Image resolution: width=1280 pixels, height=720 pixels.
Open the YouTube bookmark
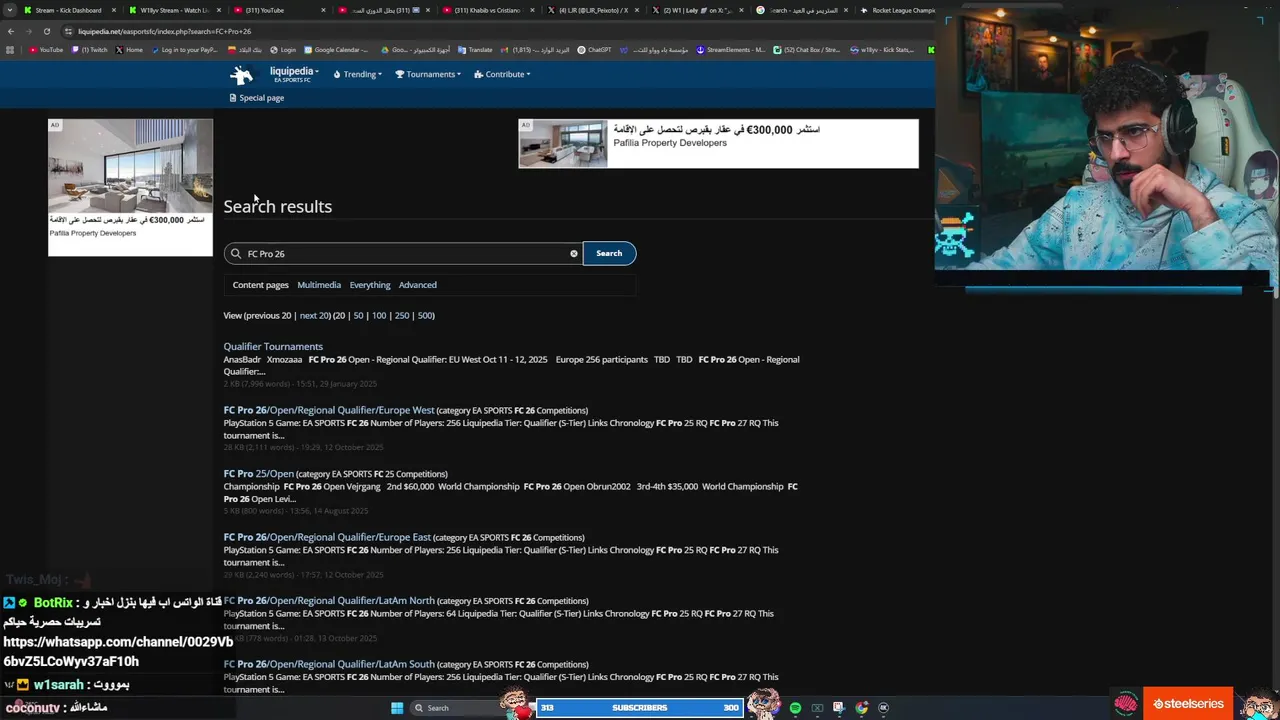tap(46, 50)
